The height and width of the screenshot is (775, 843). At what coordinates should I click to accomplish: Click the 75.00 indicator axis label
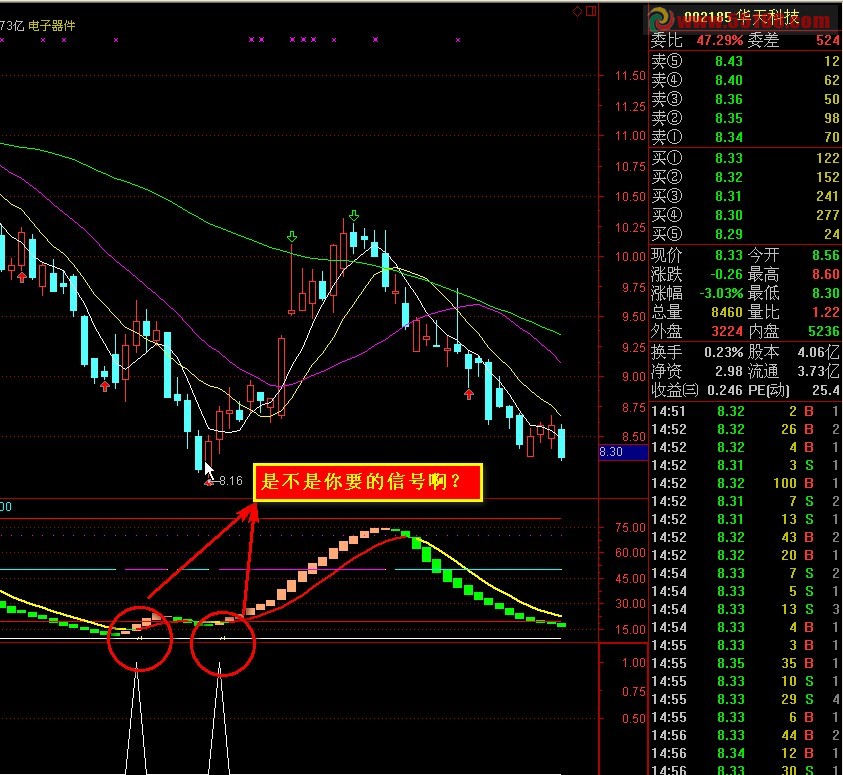(x=630, y=528)
